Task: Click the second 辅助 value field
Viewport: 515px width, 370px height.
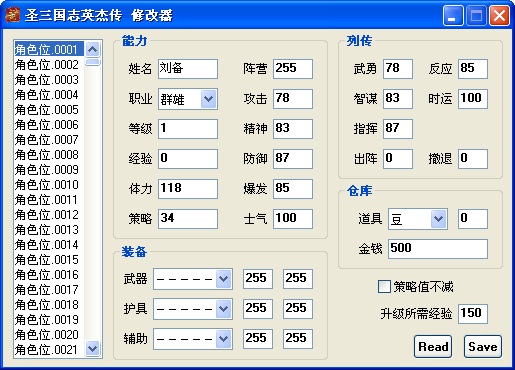Action: click(x=298, y=339)
